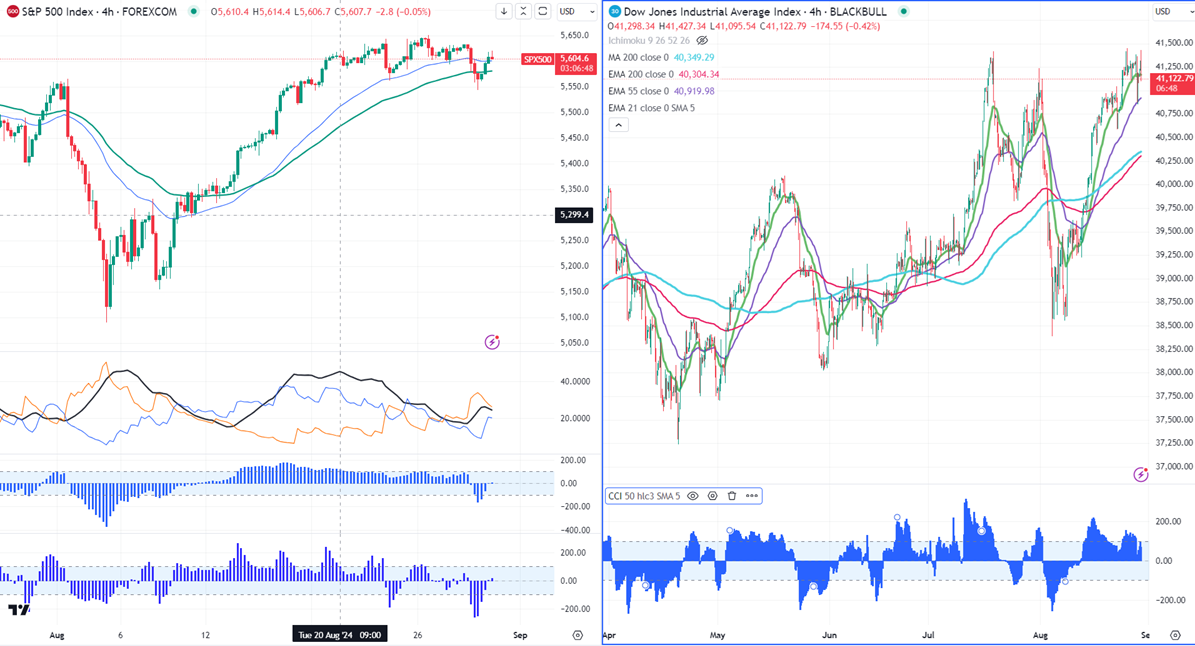
Task: Select the EMA 200 close indicator legend
Action: (x=641, y=74)
